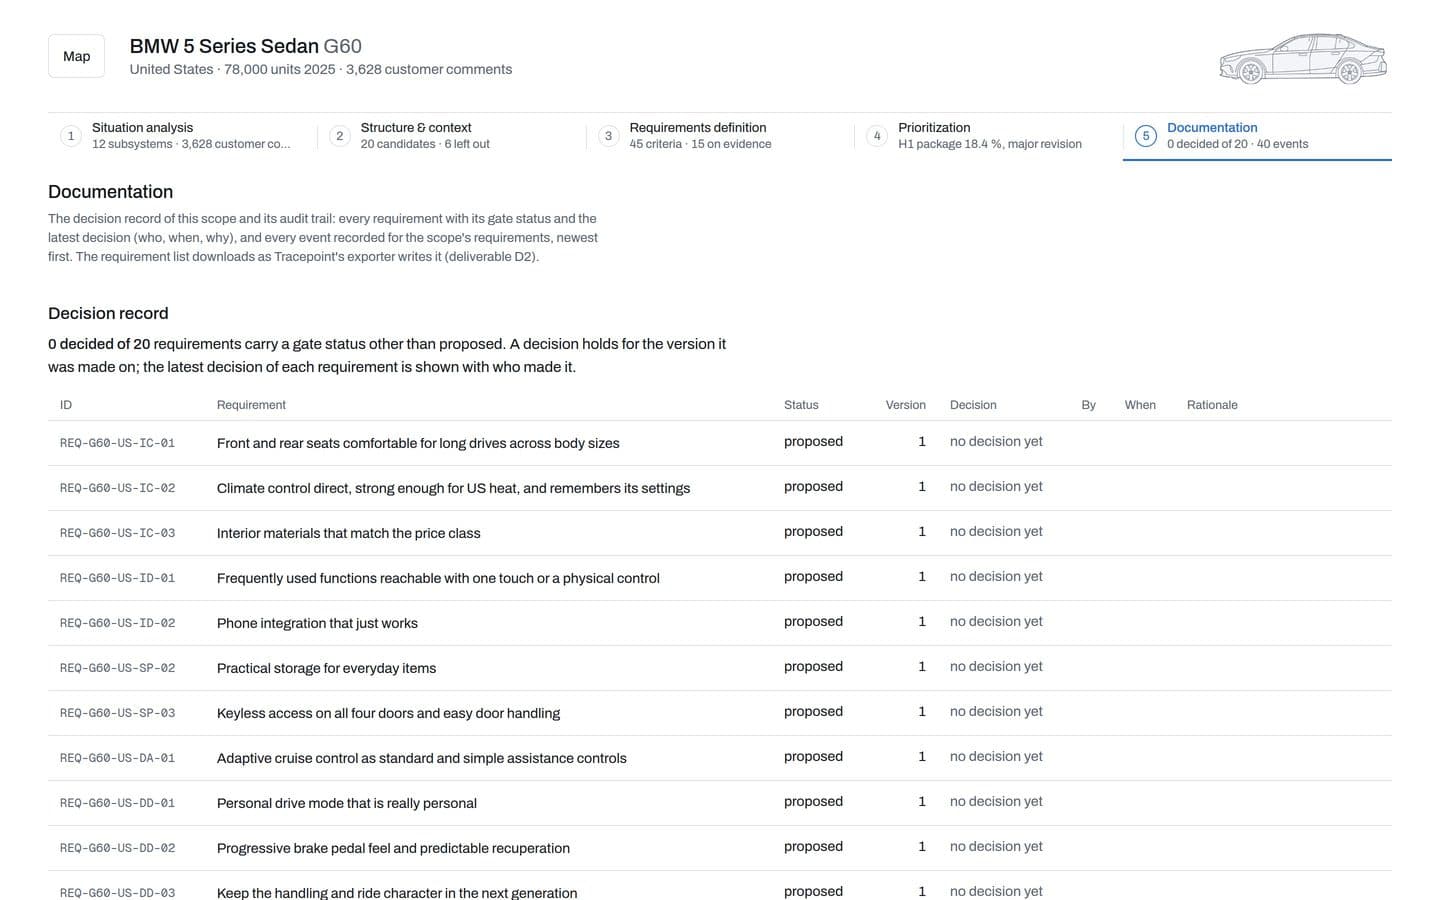The width and height of the screenshot is (1440, 900).
Task: Select requirement ID REQ-G60-US-SP-03
Action: pos(117,713)
